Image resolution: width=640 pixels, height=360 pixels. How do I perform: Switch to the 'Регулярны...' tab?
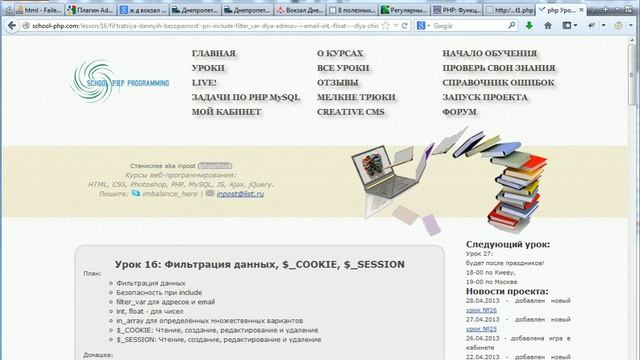pyautogui.click(x=404, y=10)
